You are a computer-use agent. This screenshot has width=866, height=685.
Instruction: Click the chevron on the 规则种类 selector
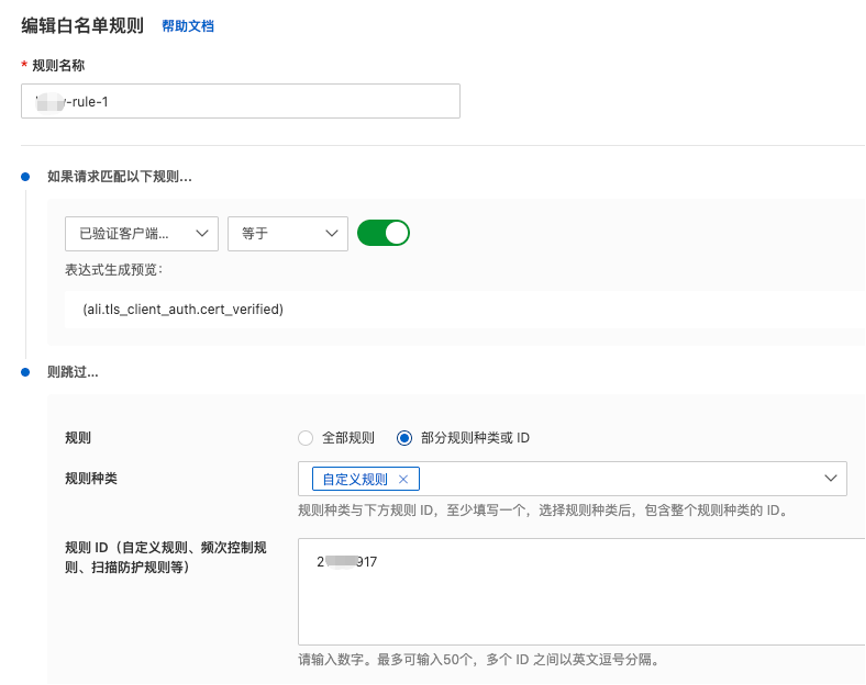(x=828, y=479)
